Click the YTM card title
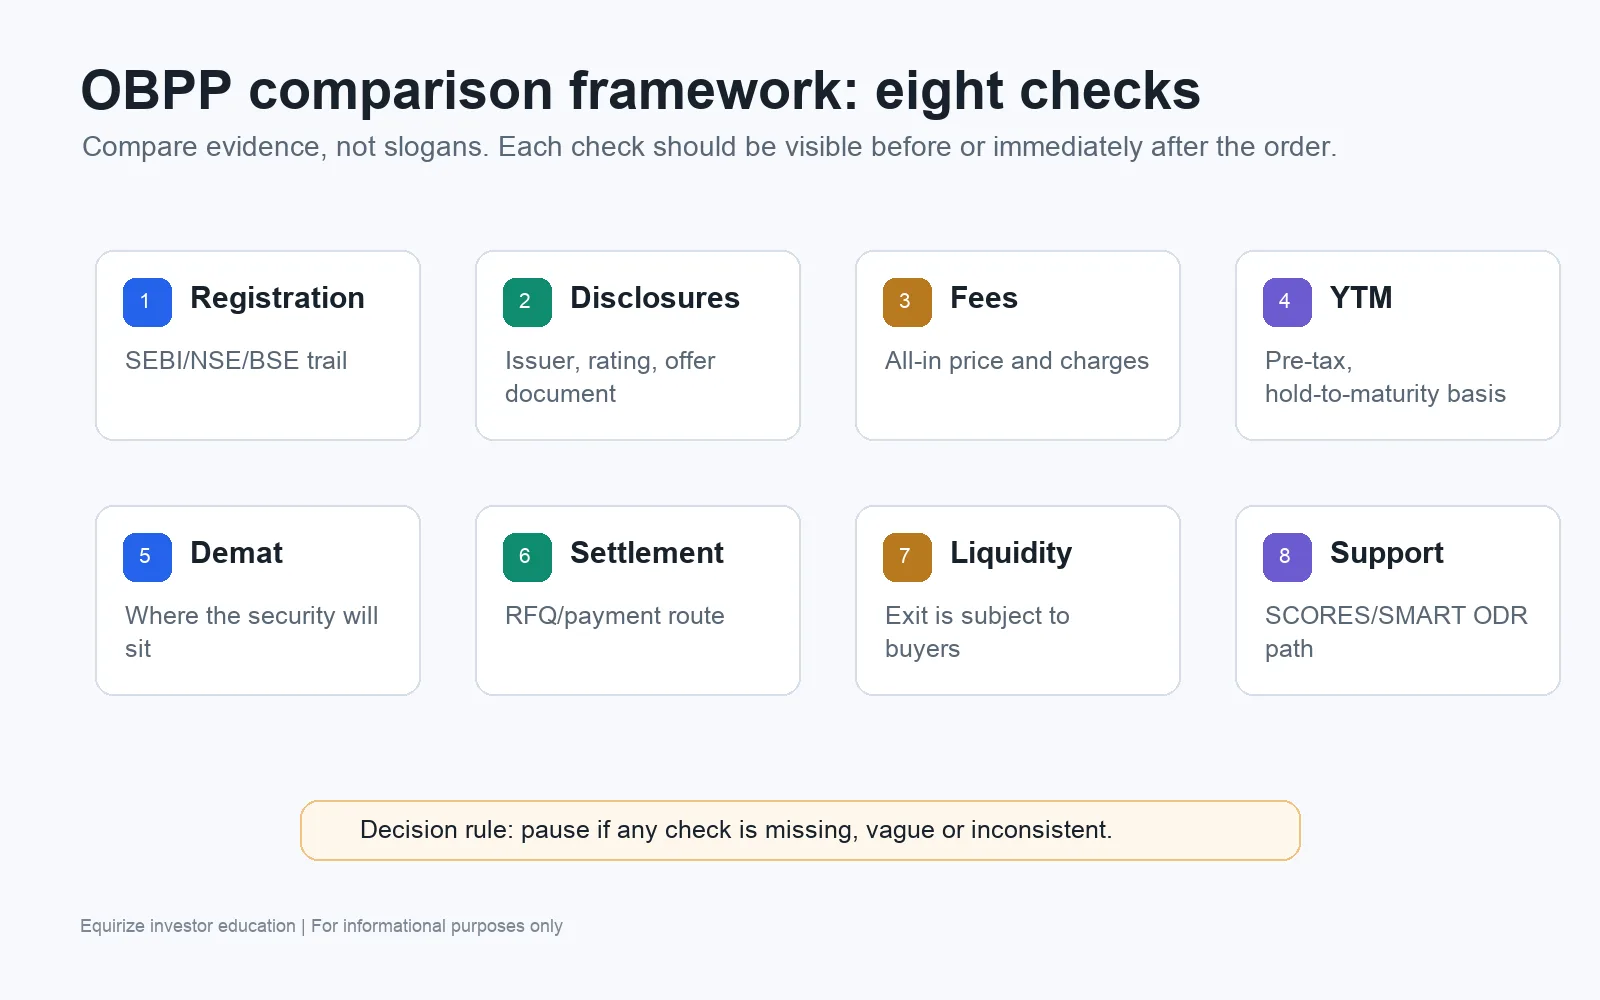 click(1361, 298)
